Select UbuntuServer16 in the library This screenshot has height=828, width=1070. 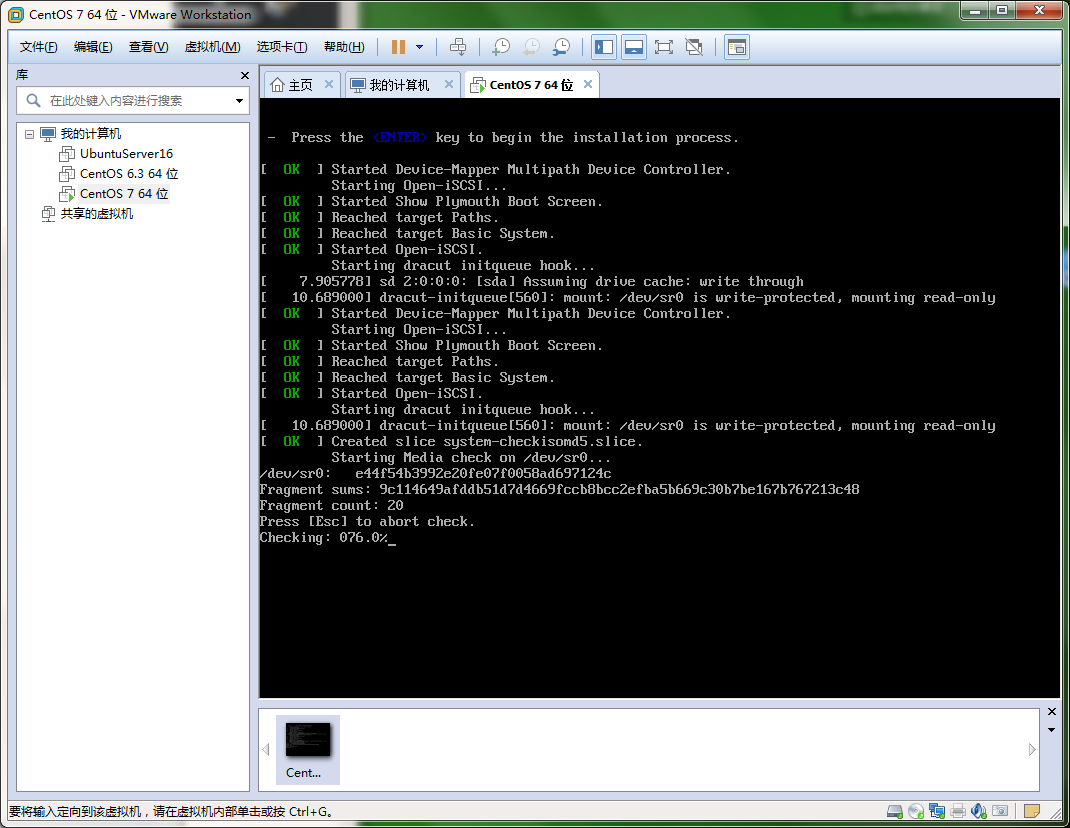126,154
